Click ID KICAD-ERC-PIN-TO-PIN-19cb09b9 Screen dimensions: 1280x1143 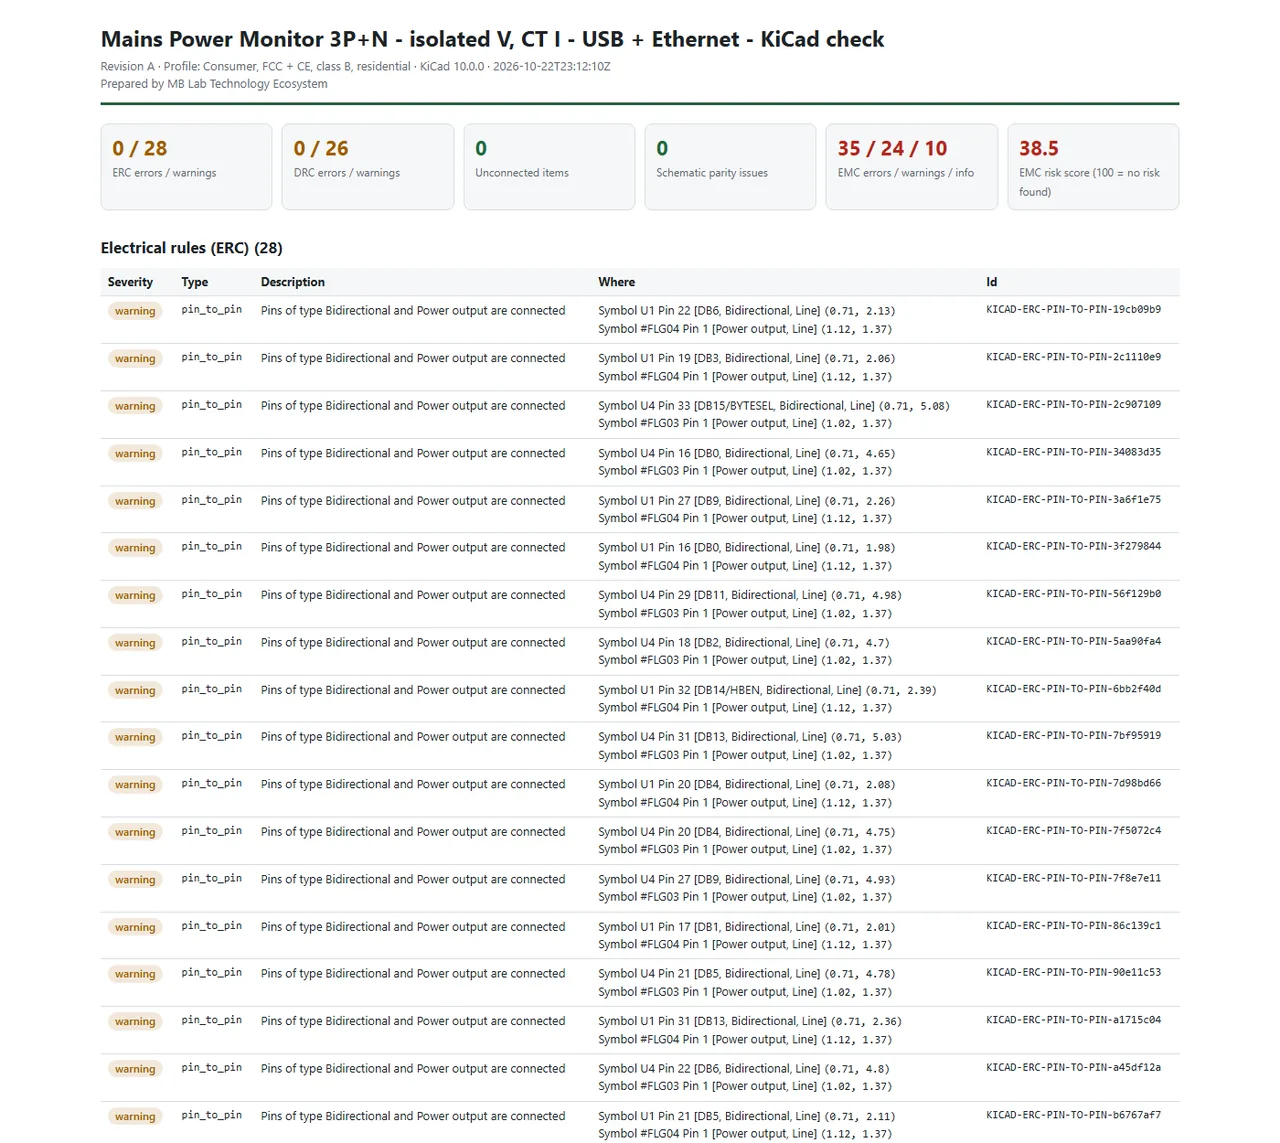1074,310
